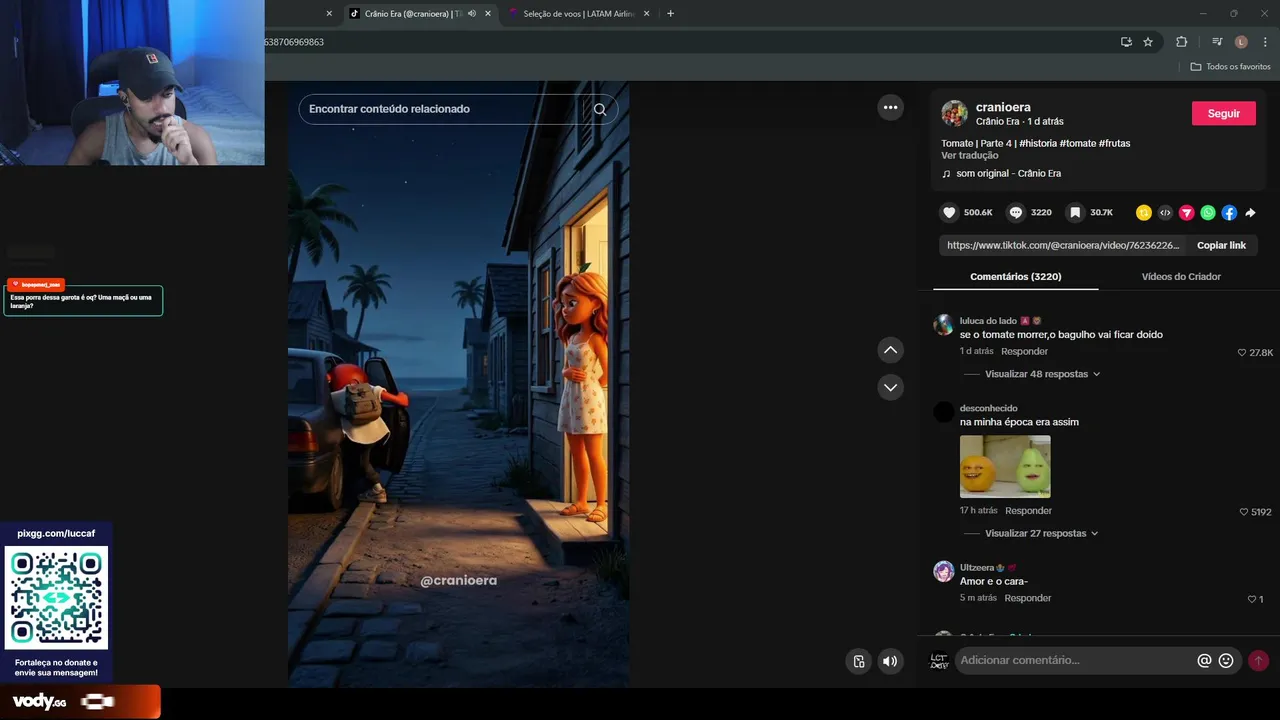Screen dimensions: 1280x720
Task: Open #tomate hashtag
Action: (x=1079, y=144)
